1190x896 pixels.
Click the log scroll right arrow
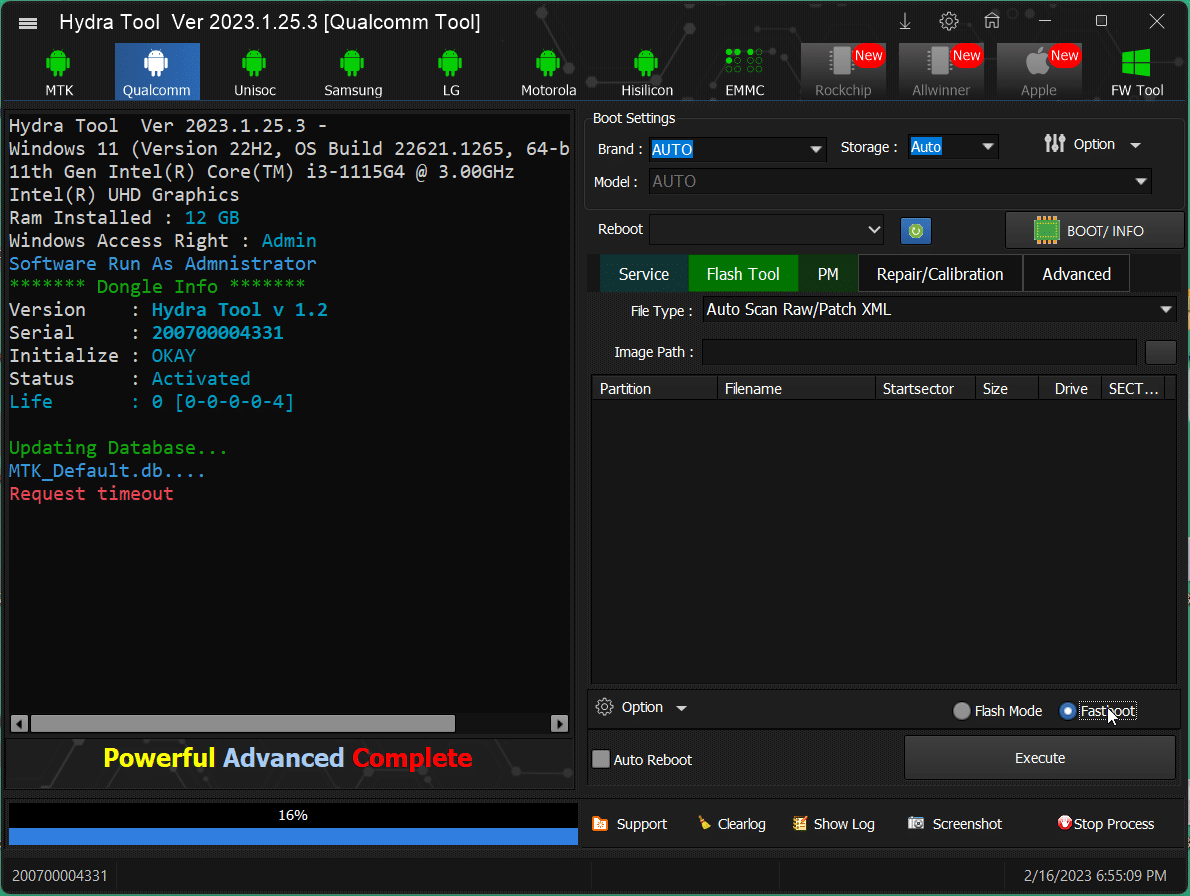tap(559, 724)
